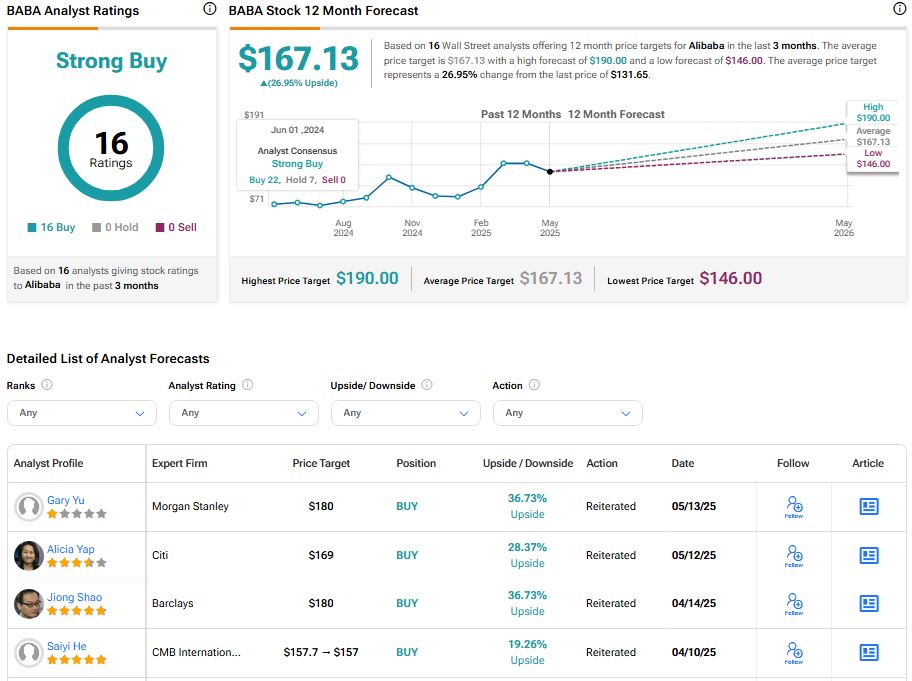
Task: Click the Upside / Downside column header
Action: tap(528, 463)
